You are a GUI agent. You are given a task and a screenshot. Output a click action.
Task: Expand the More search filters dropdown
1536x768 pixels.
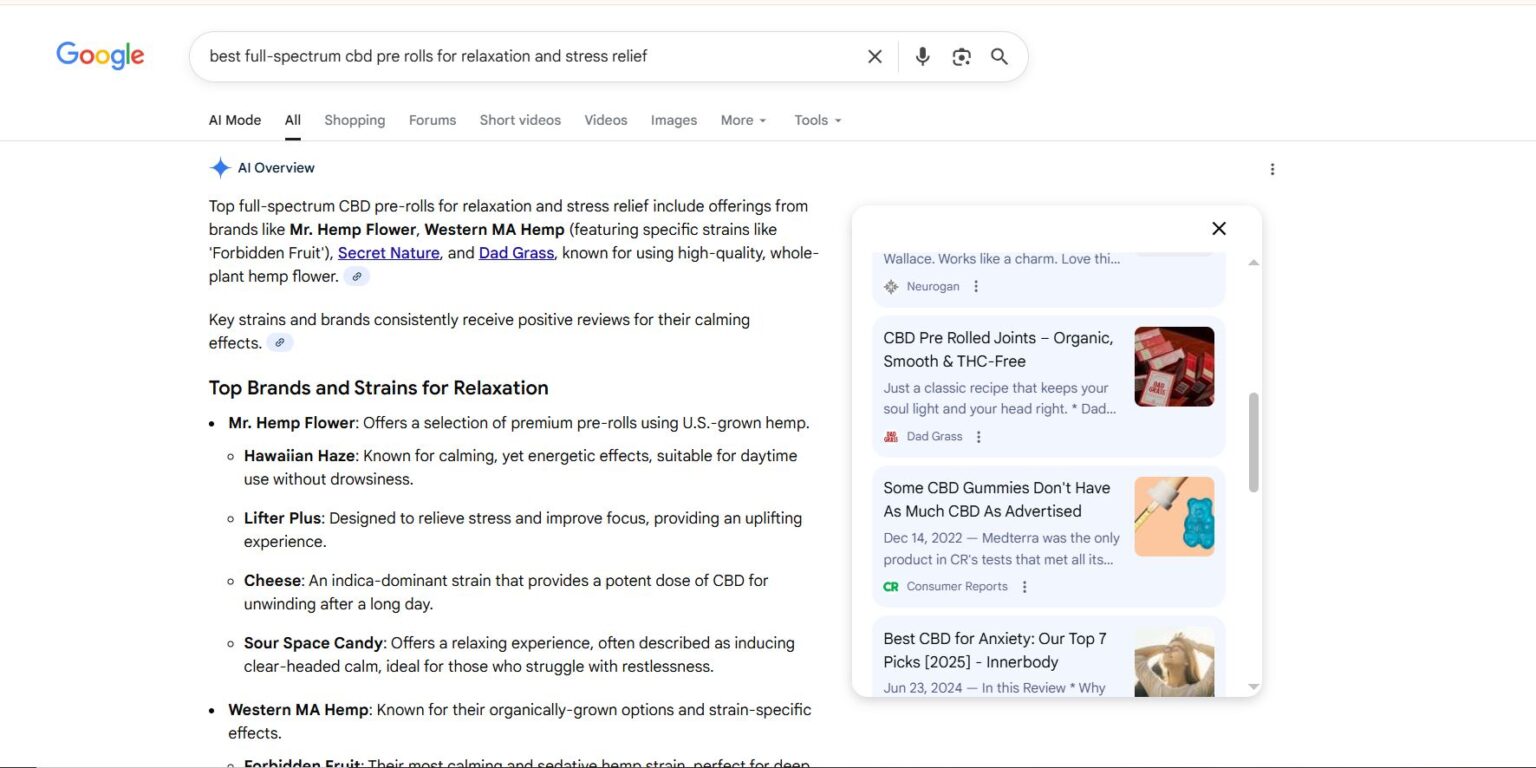pyautogui.click(x=743, y=120)
